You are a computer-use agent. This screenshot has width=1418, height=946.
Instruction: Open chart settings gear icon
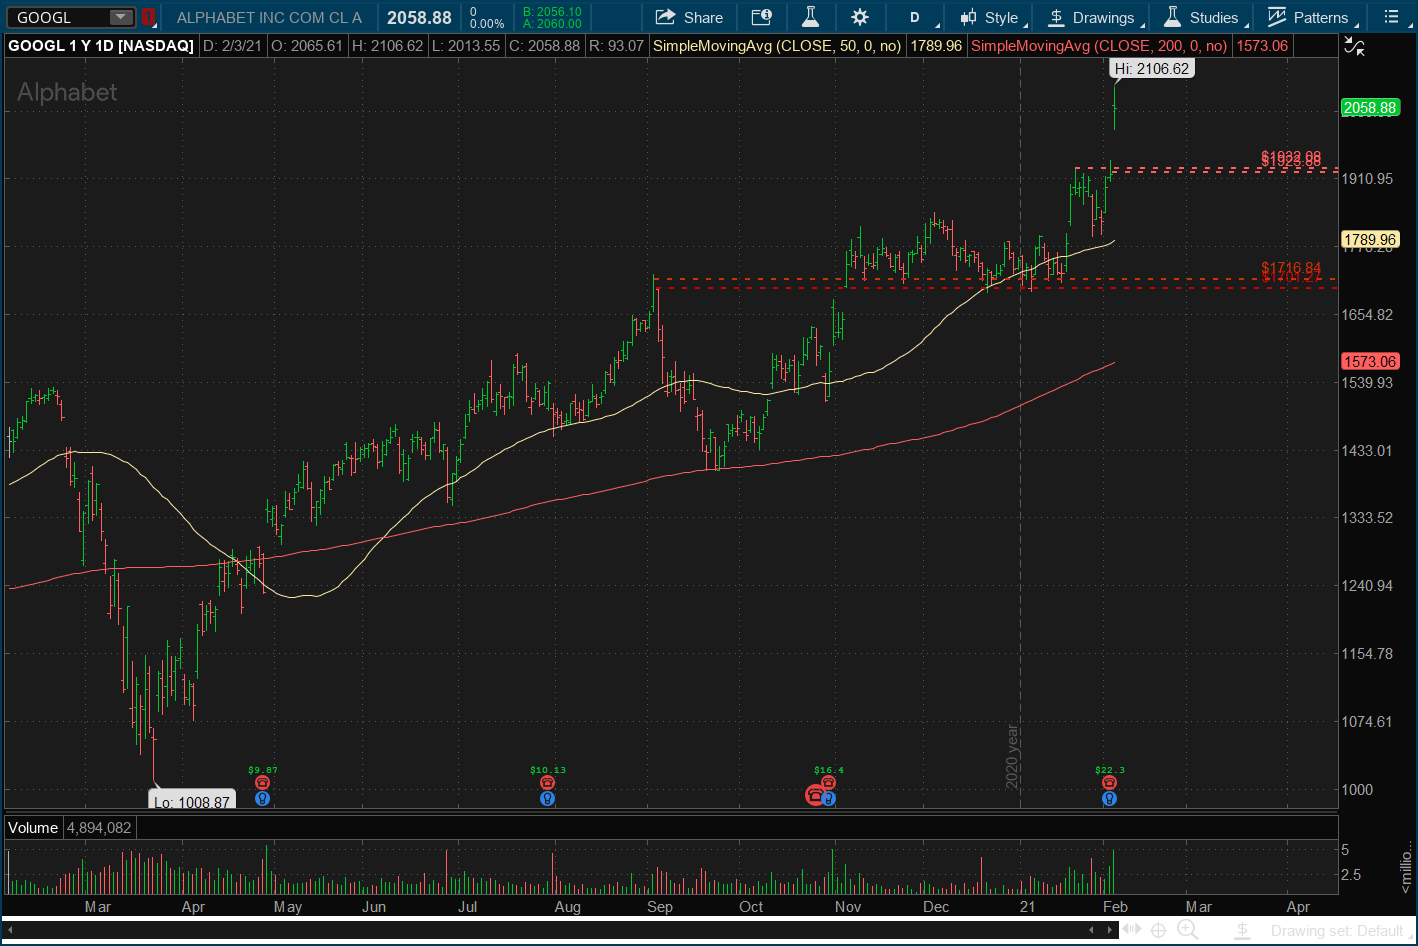click(x=860, y=17)
